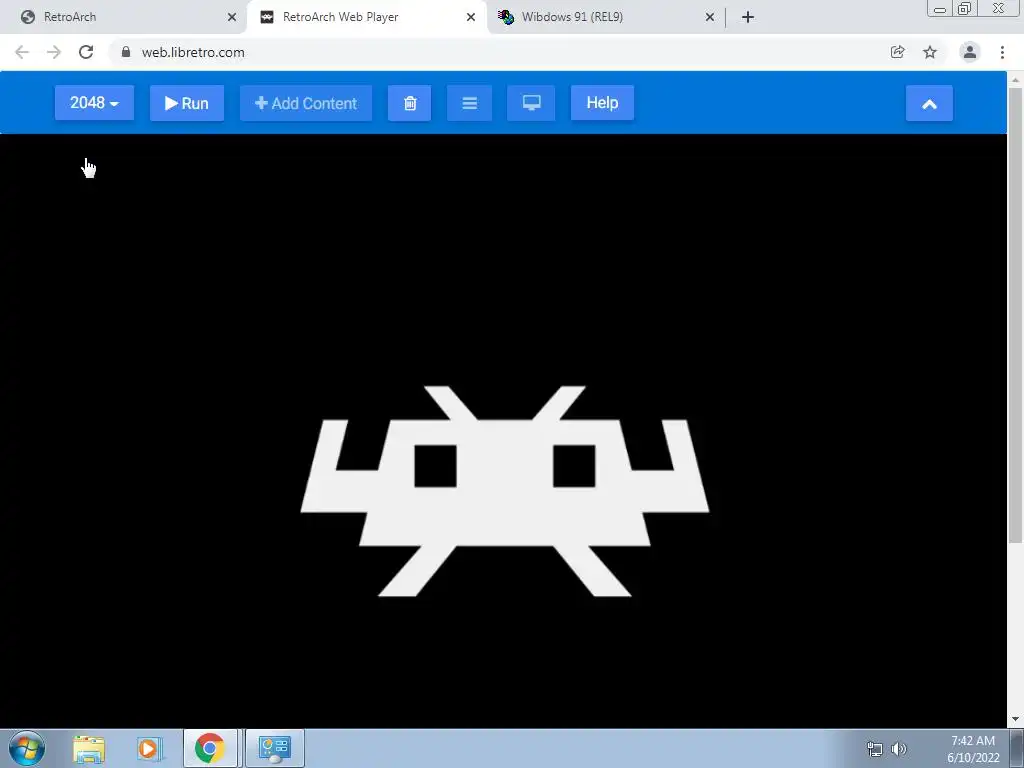Click the network tray icon
Viewport: 1024px width, 768px height.
(x=874, y=749)
